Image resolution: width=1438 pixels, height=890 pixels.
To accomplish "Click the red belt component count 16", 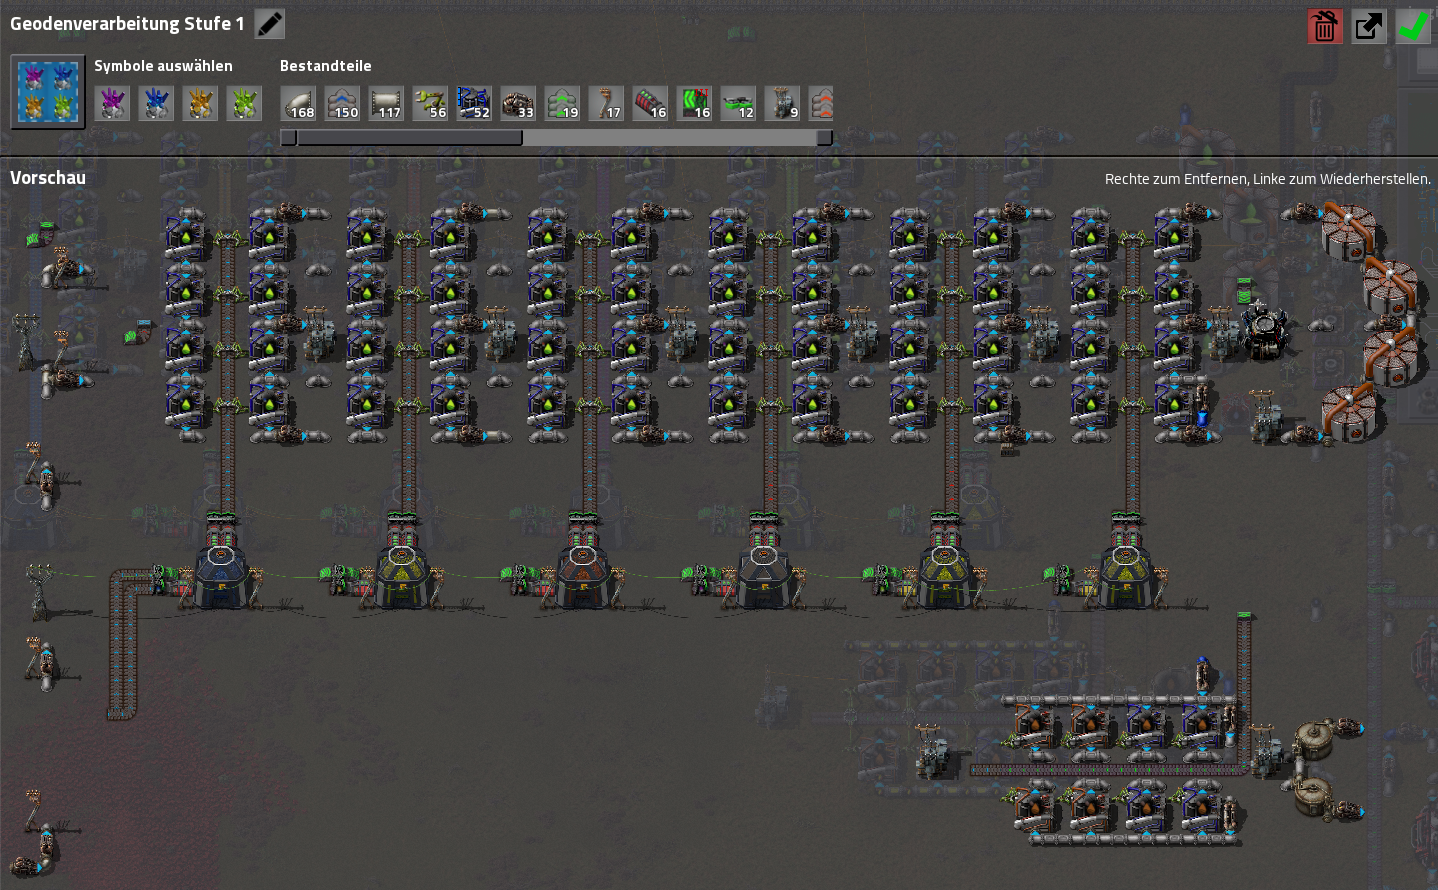I will [650, 103].
